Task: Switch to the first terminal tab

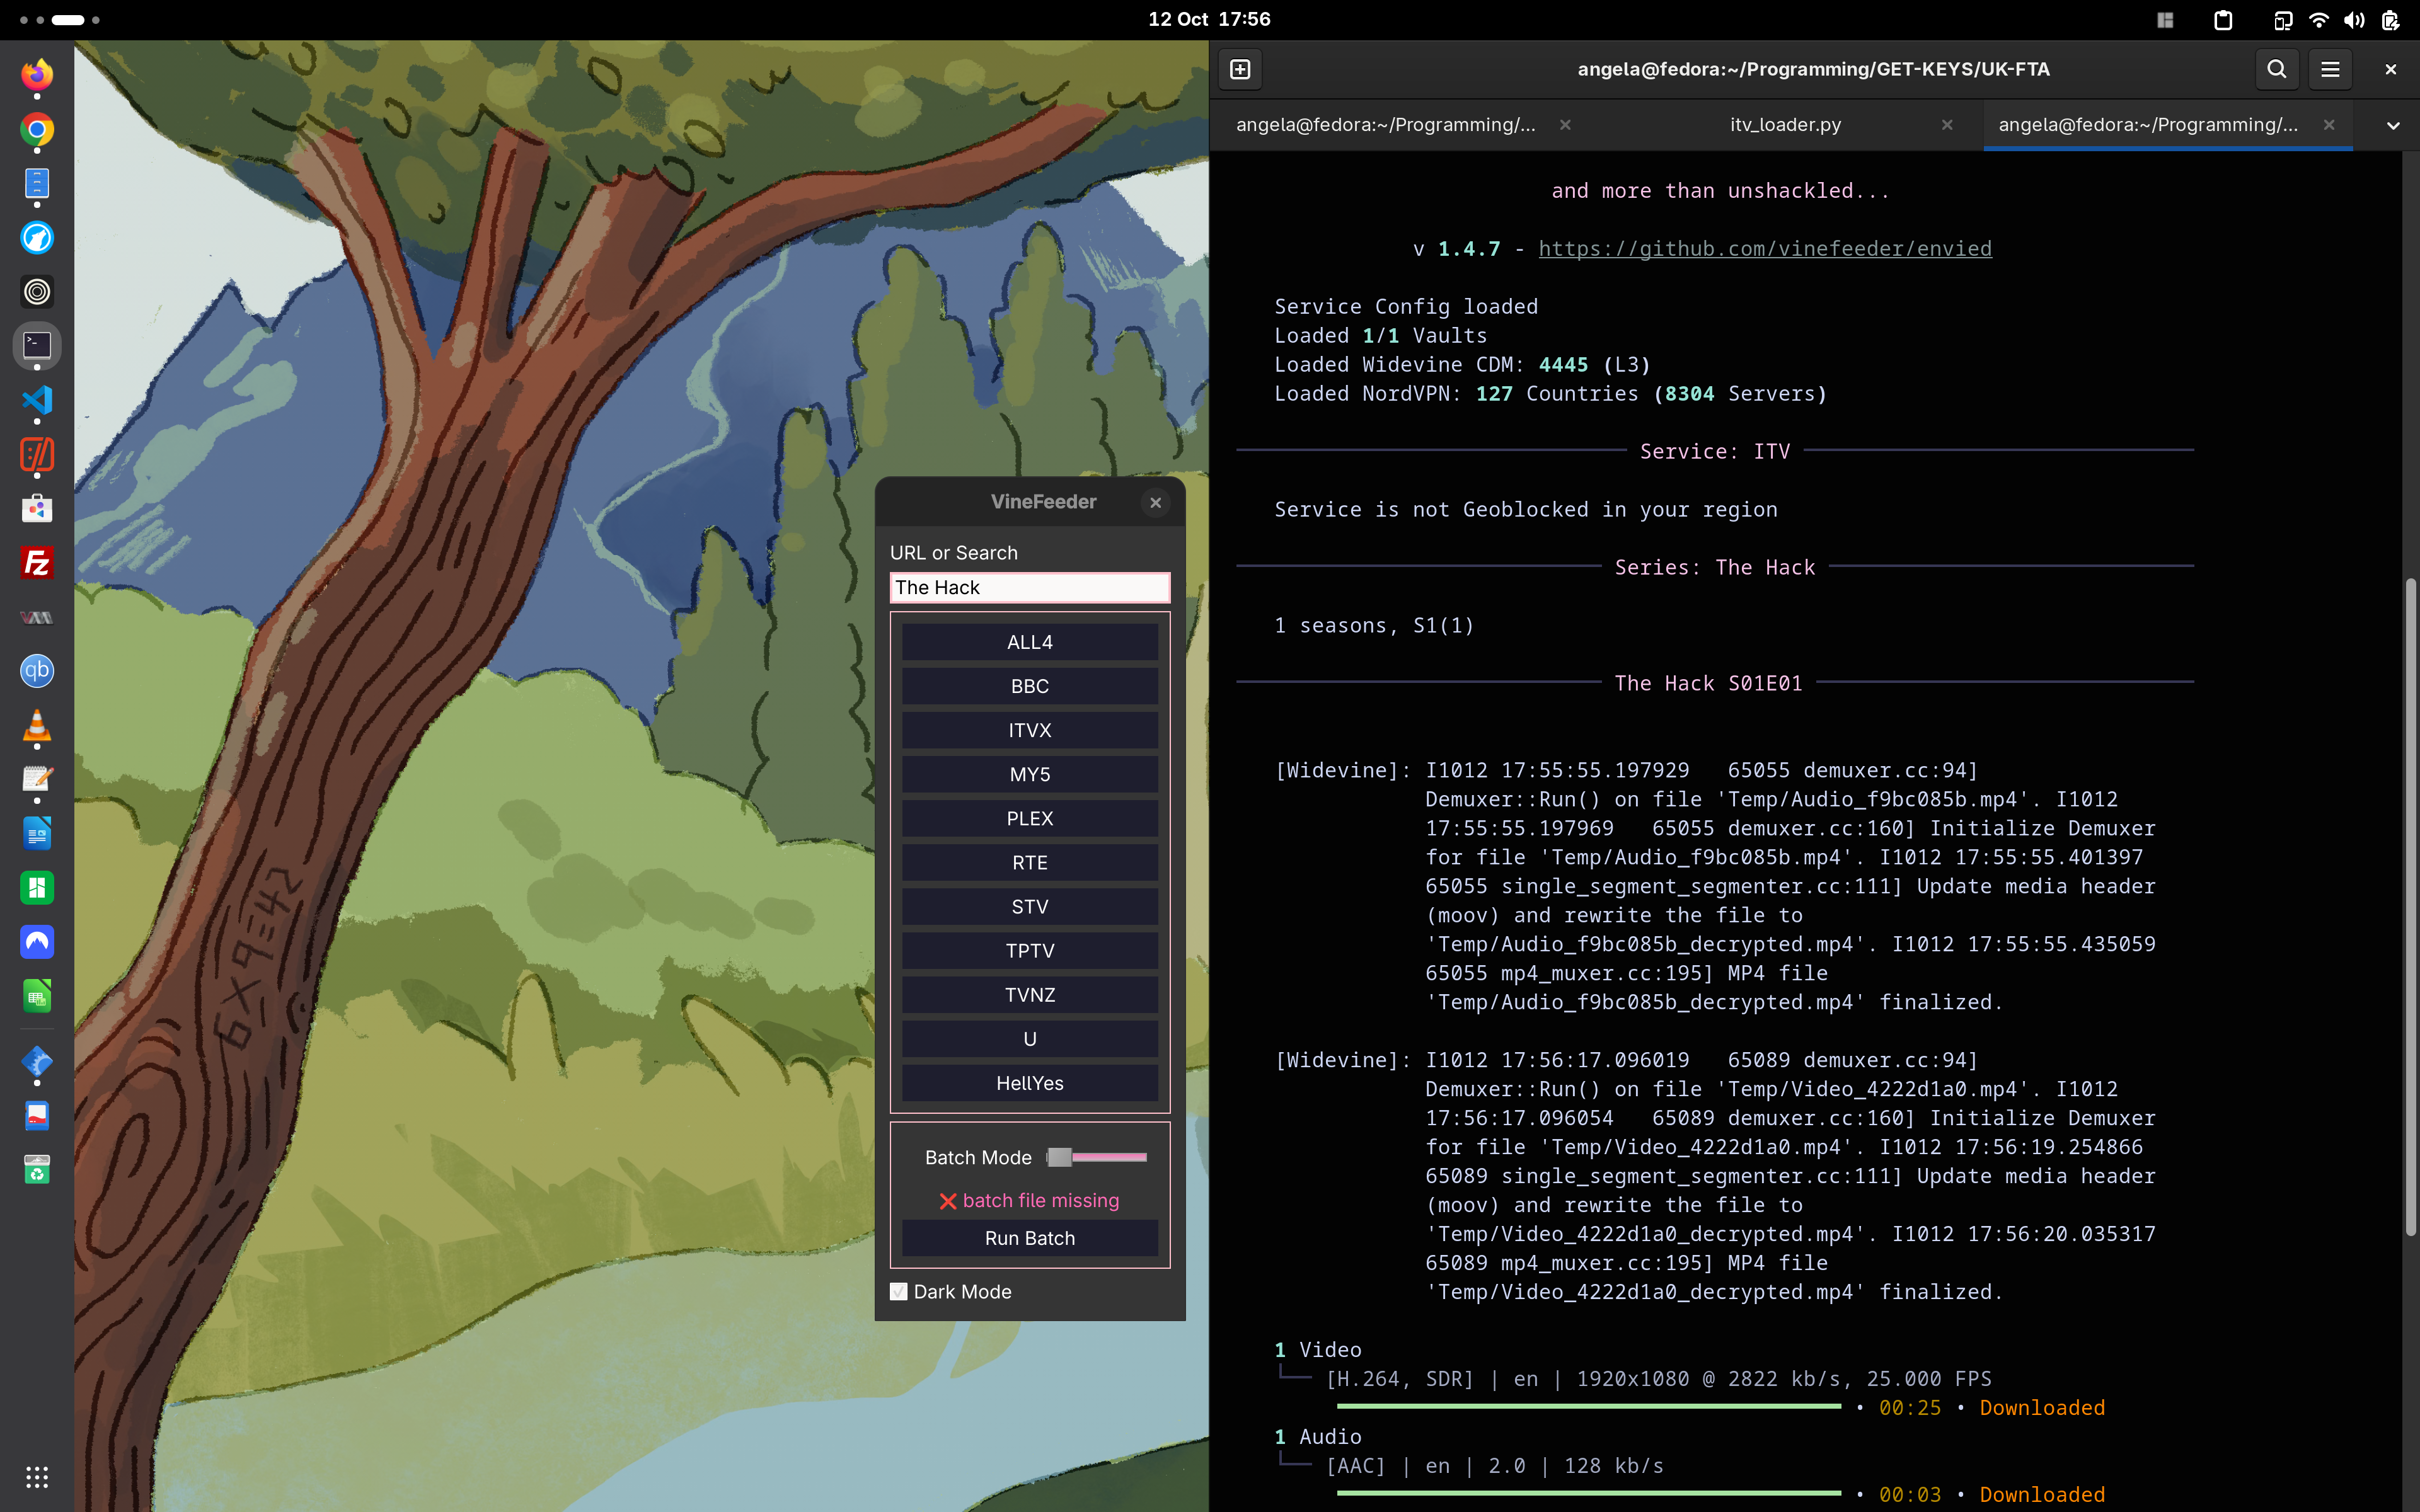Action: tap(1385, 125)
